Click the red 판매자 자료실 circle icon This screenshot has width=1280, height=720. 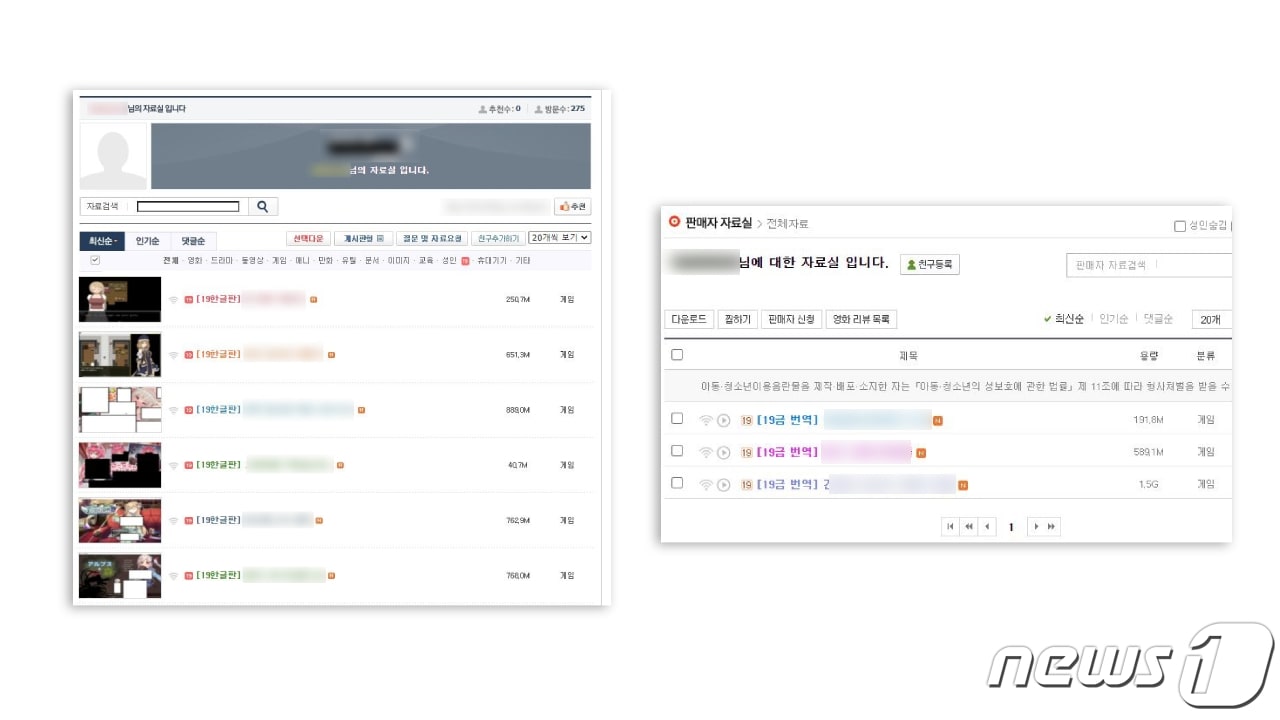673,220
